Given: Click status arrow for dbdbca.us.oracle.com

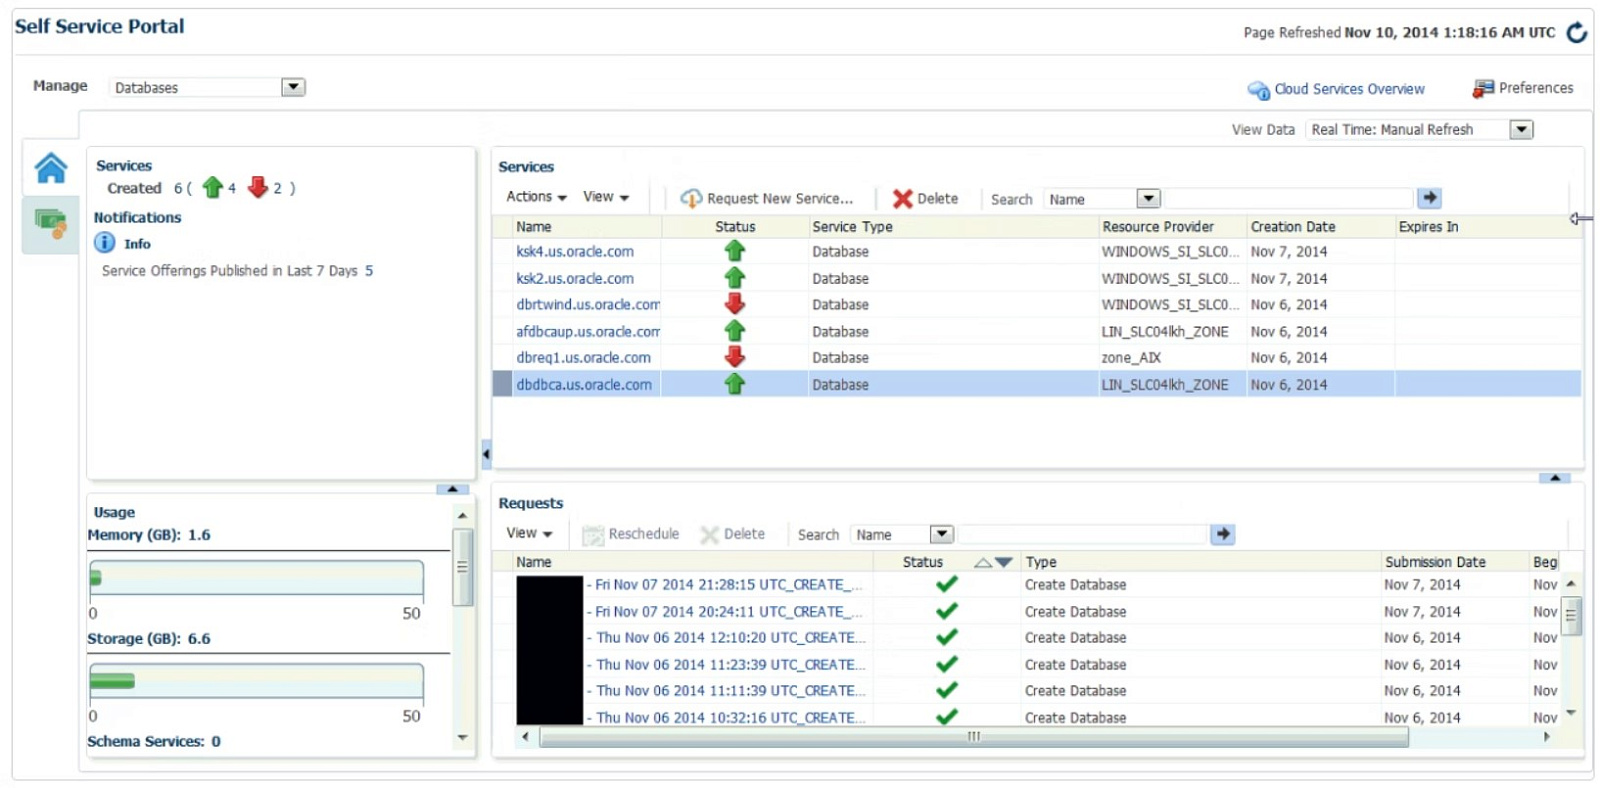Looking at the screenshot, I should (x=735, y=384).
